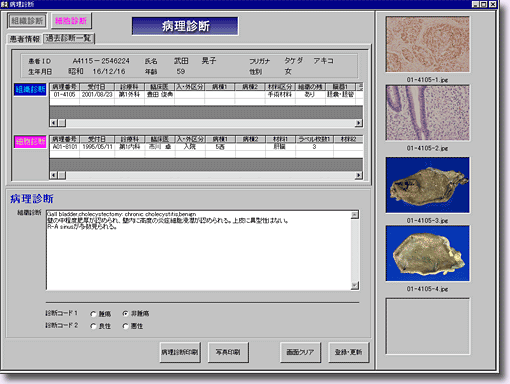Click the 登録・更新 button
The height and width of the screenshot is (384, 510).
(348, 352)
